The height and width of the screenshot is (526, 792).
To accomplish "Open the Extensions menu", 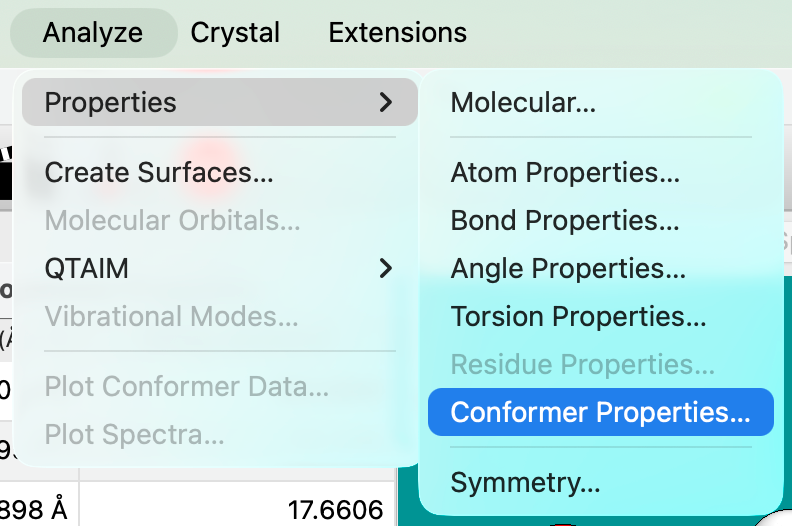I will pos(397,32).
